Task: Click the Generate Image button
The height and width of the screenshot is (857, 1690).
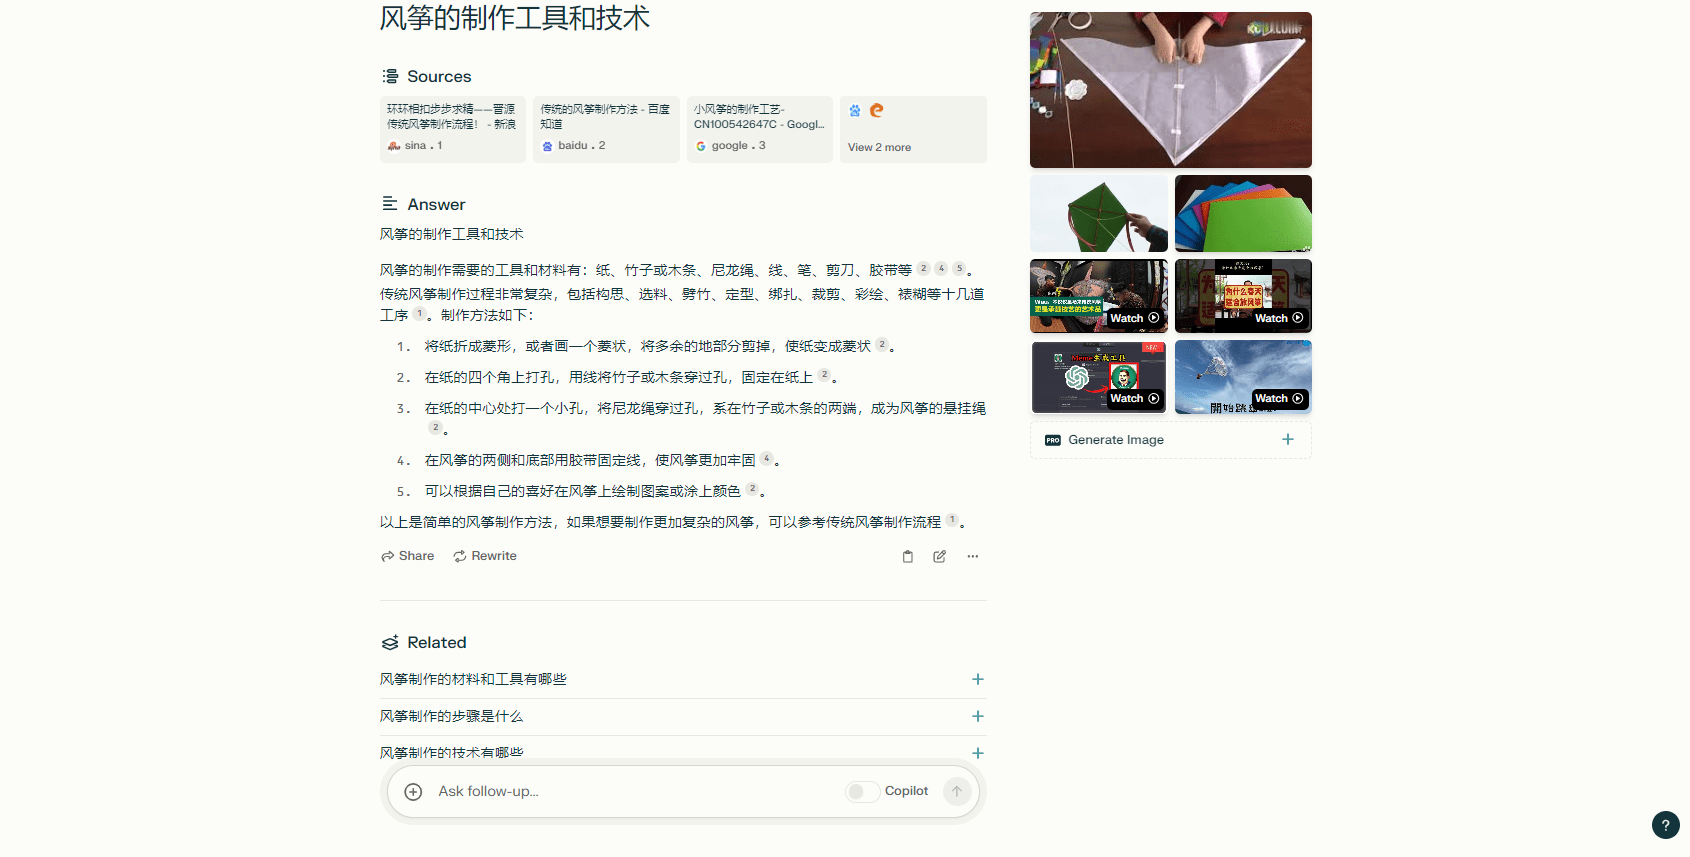Action: [x=1170, y=440]
